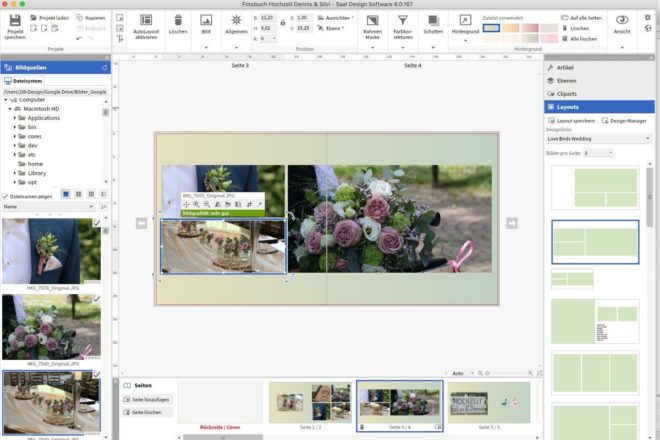The image size is (660, 440).
Task: Click the sort order icon beside Name
Action: click(x=104, y=207)
